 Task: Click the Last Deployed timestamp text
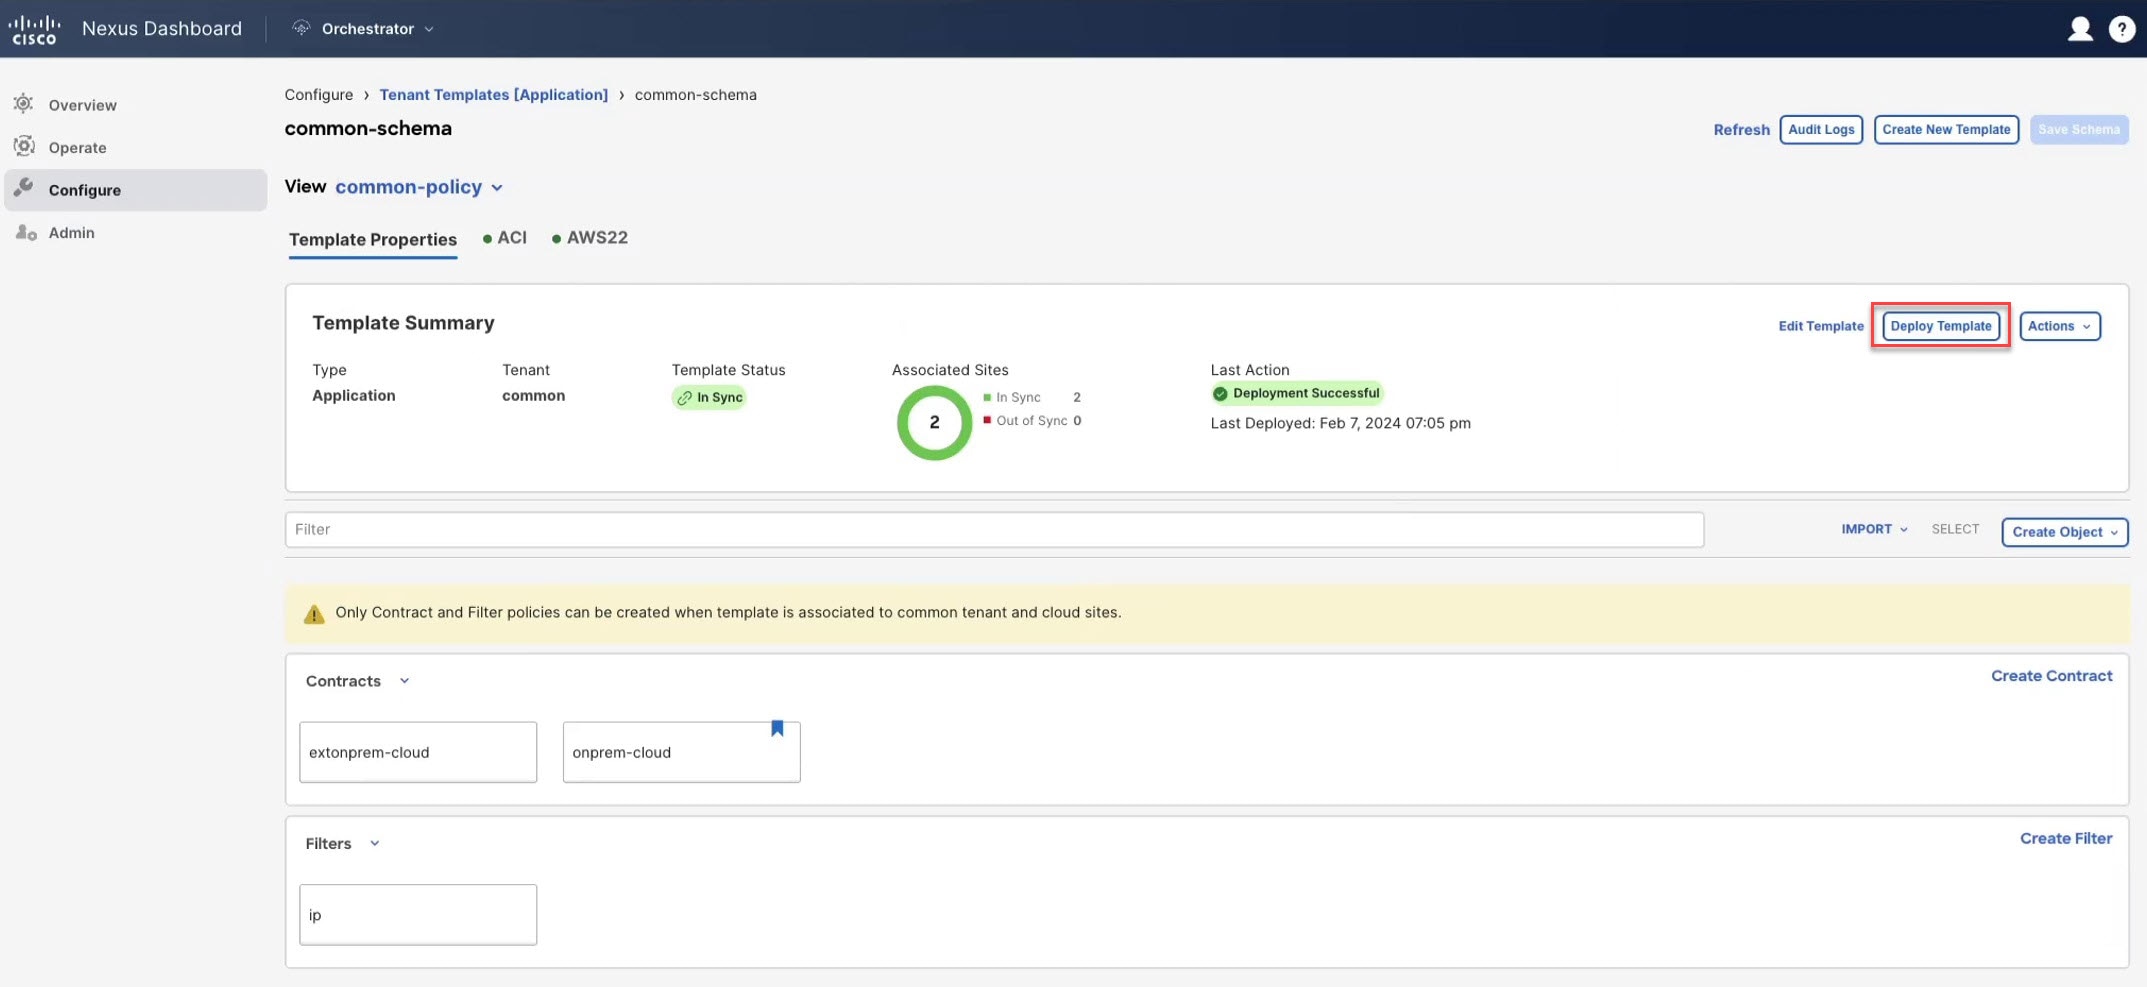(1340, 423)
